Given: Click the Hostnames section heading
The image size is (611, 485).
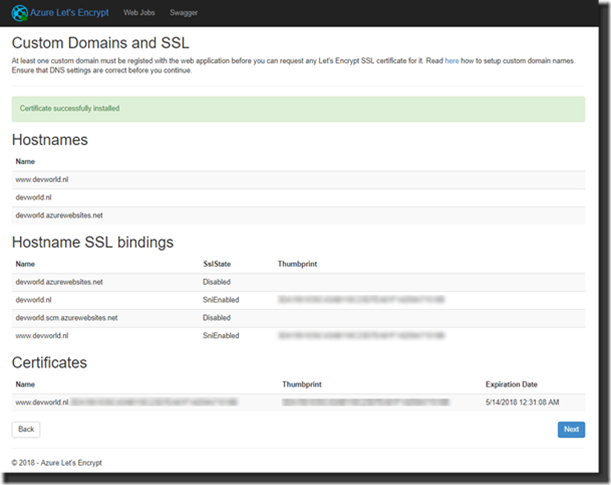Looking at the screenshot, I should (50, 140).
